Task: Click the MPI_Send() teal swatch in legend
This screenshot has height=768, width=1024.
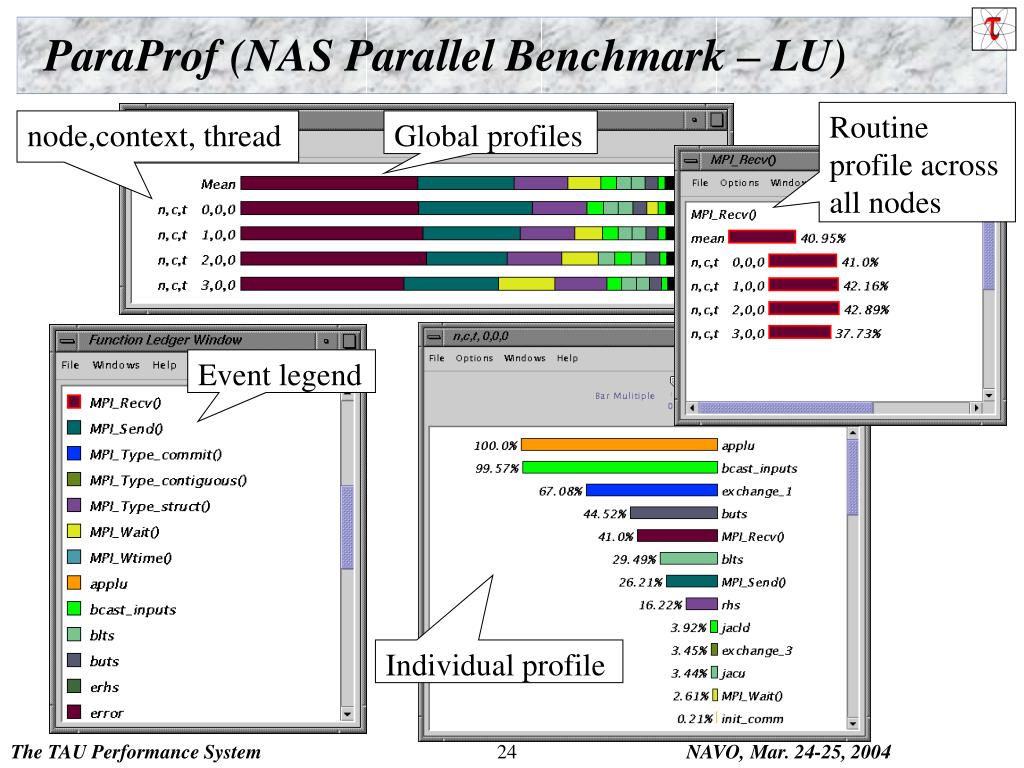Action: click(x=74, y=427)
